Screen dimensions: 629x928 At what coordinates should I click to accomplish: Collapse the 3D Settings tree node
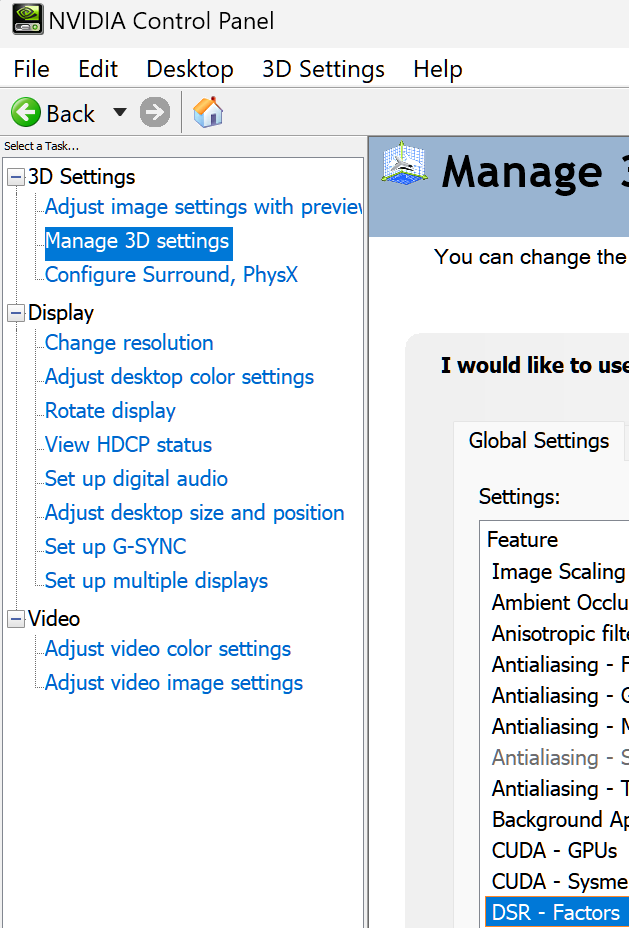pyautogui.click(x=15, y=177)
